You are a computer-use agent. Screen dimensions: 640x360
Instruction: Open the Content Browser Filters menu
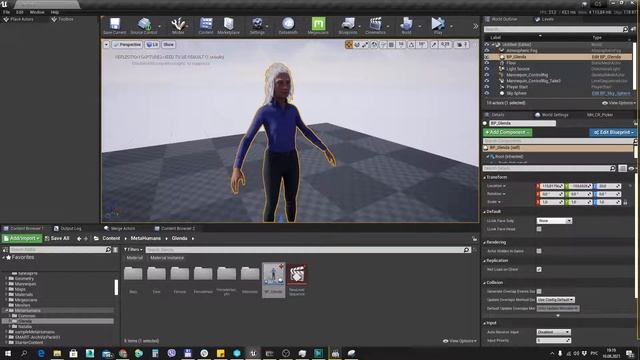pos(133,249)
